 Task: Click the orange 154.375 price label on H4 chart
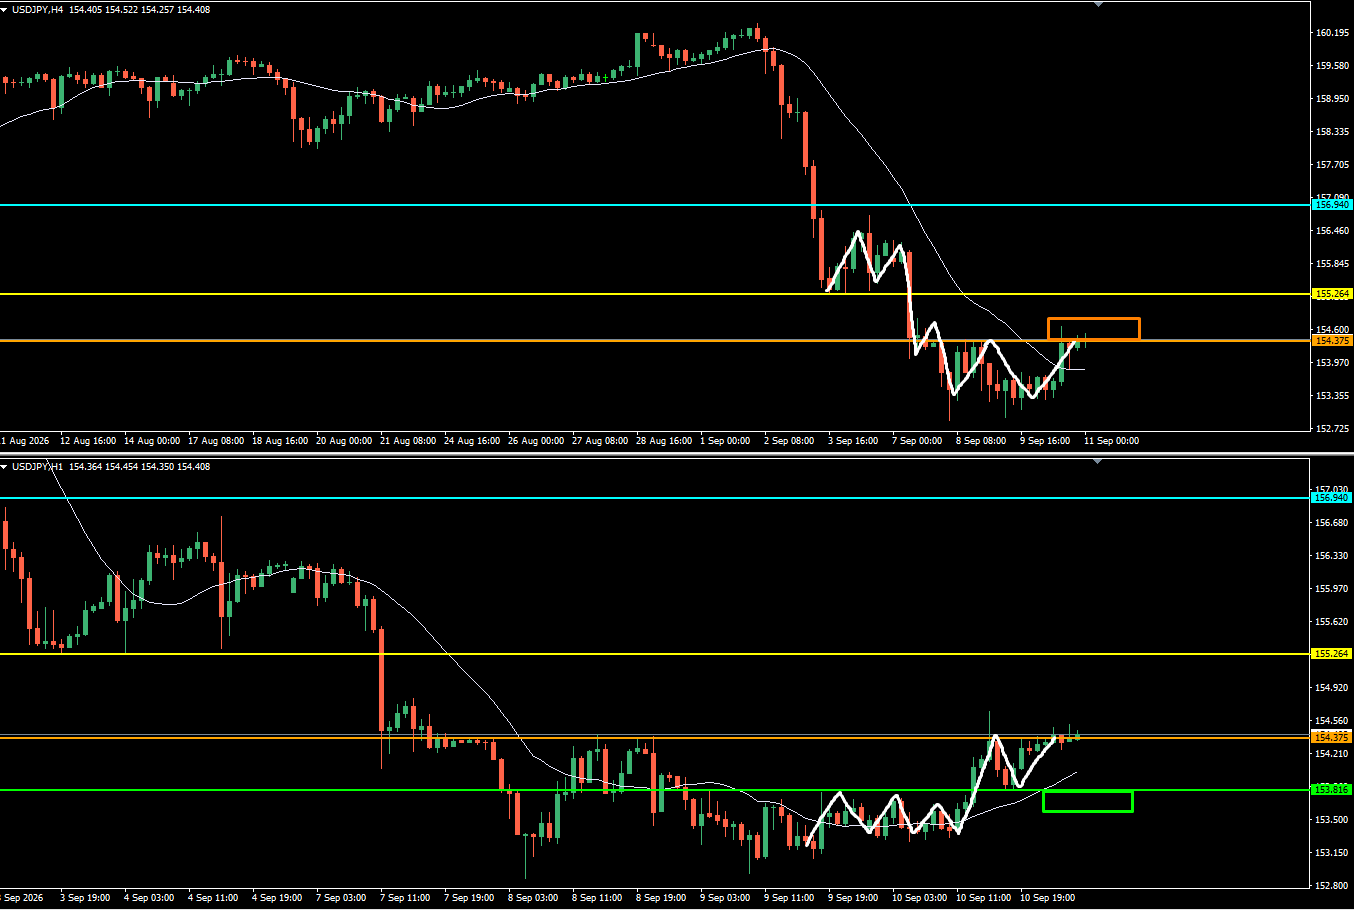click(x=1332, y=341)
